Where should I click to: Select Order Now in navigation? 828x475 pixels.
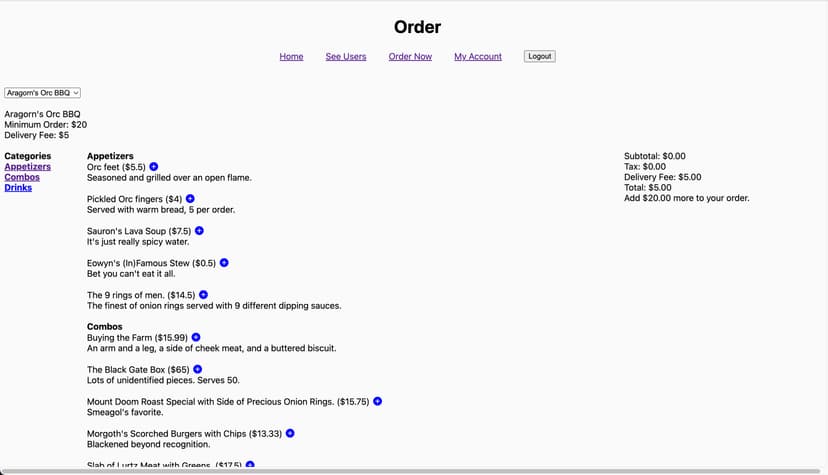pyautogui.click(x=410, y=57)
